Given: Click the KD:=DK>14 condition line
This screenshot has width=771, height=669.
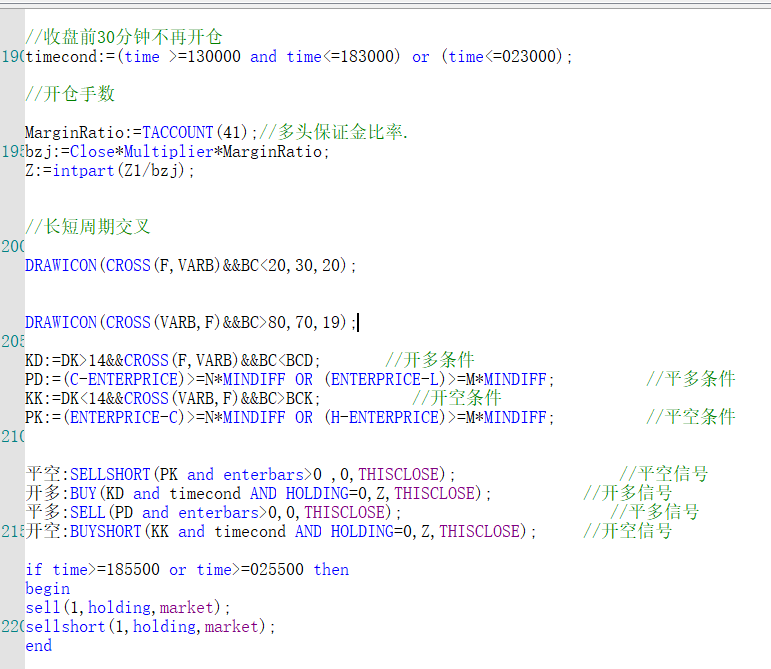Looking at the screenshot, I should 173,360.
